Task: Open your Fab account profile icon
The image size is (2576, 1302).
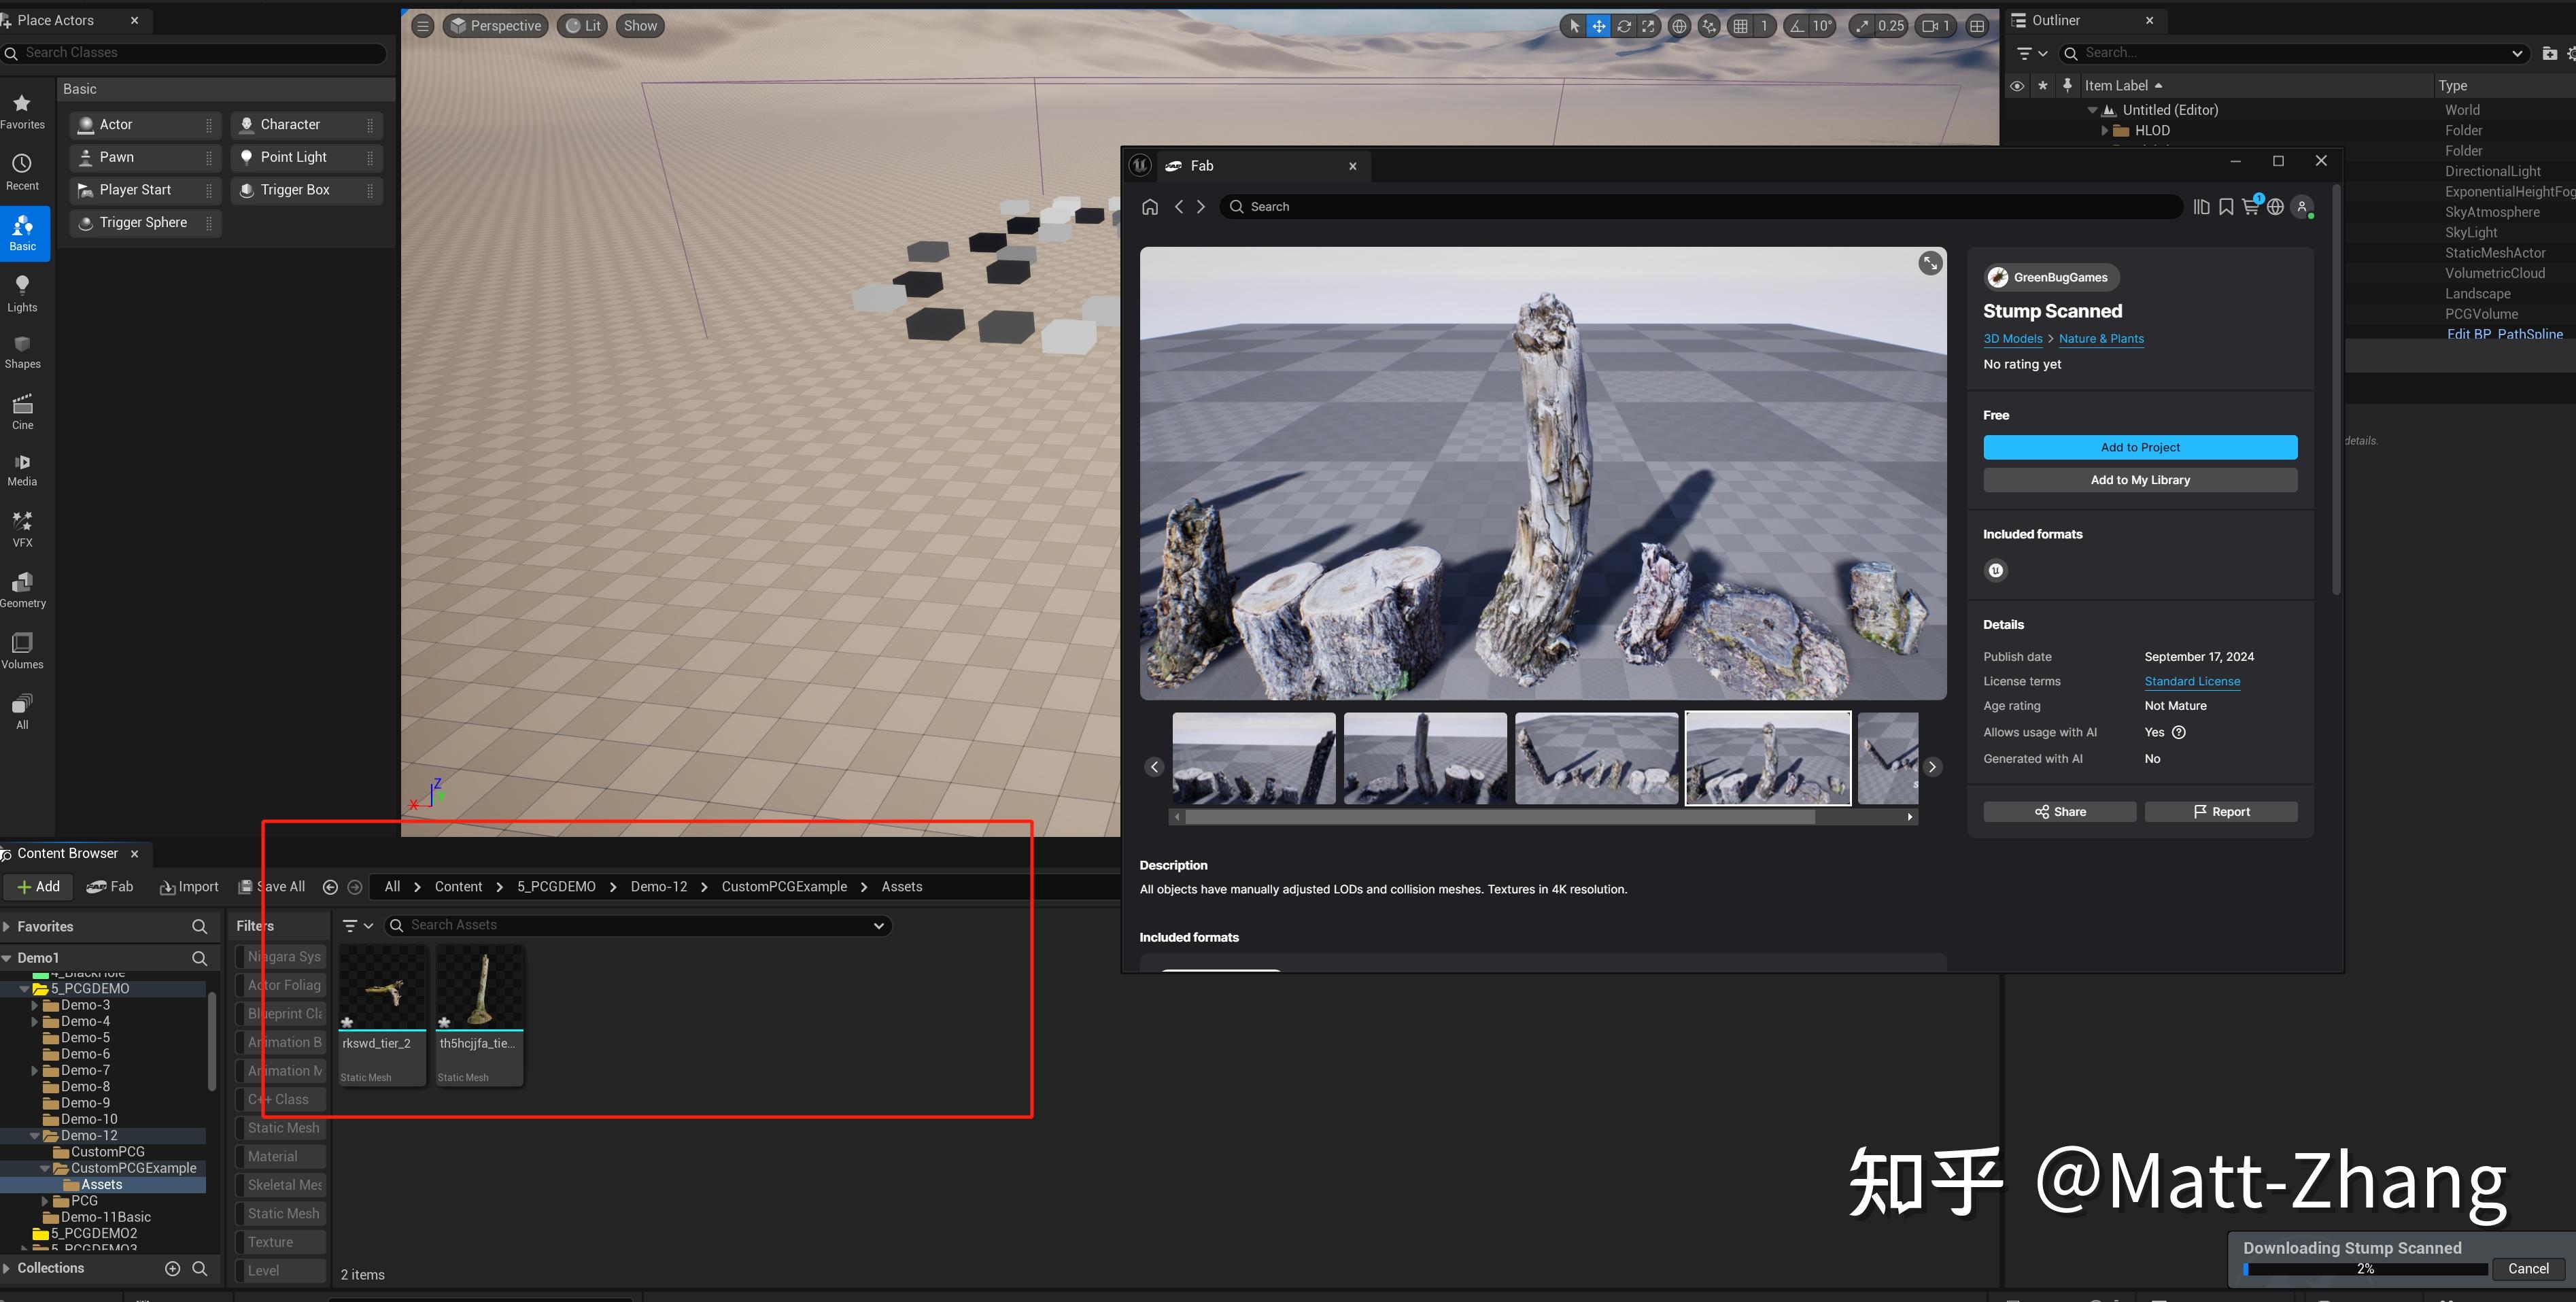Action: 2302,206
